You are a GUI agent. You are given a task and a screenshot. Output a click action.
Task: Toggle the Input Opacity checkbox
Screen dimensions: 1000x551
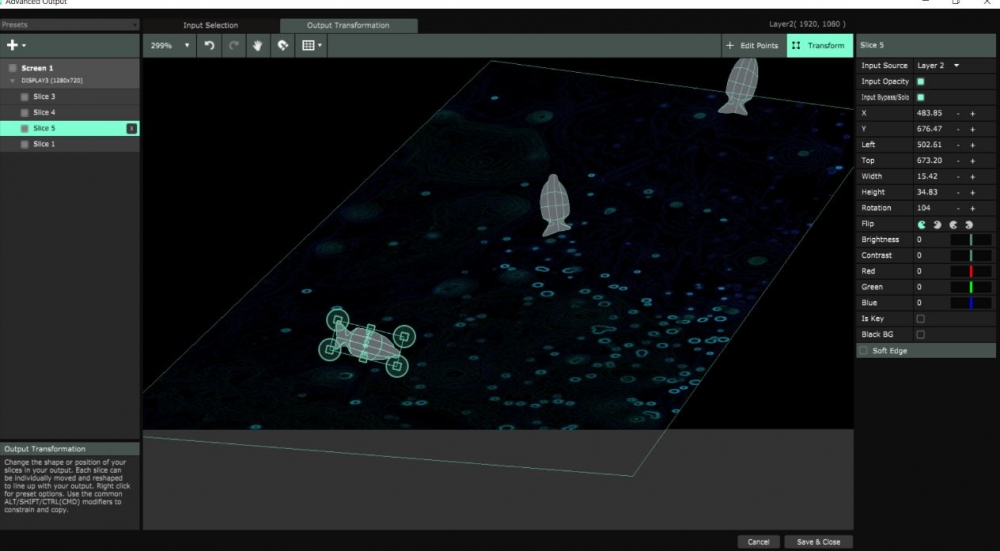[x=921, y=82]
